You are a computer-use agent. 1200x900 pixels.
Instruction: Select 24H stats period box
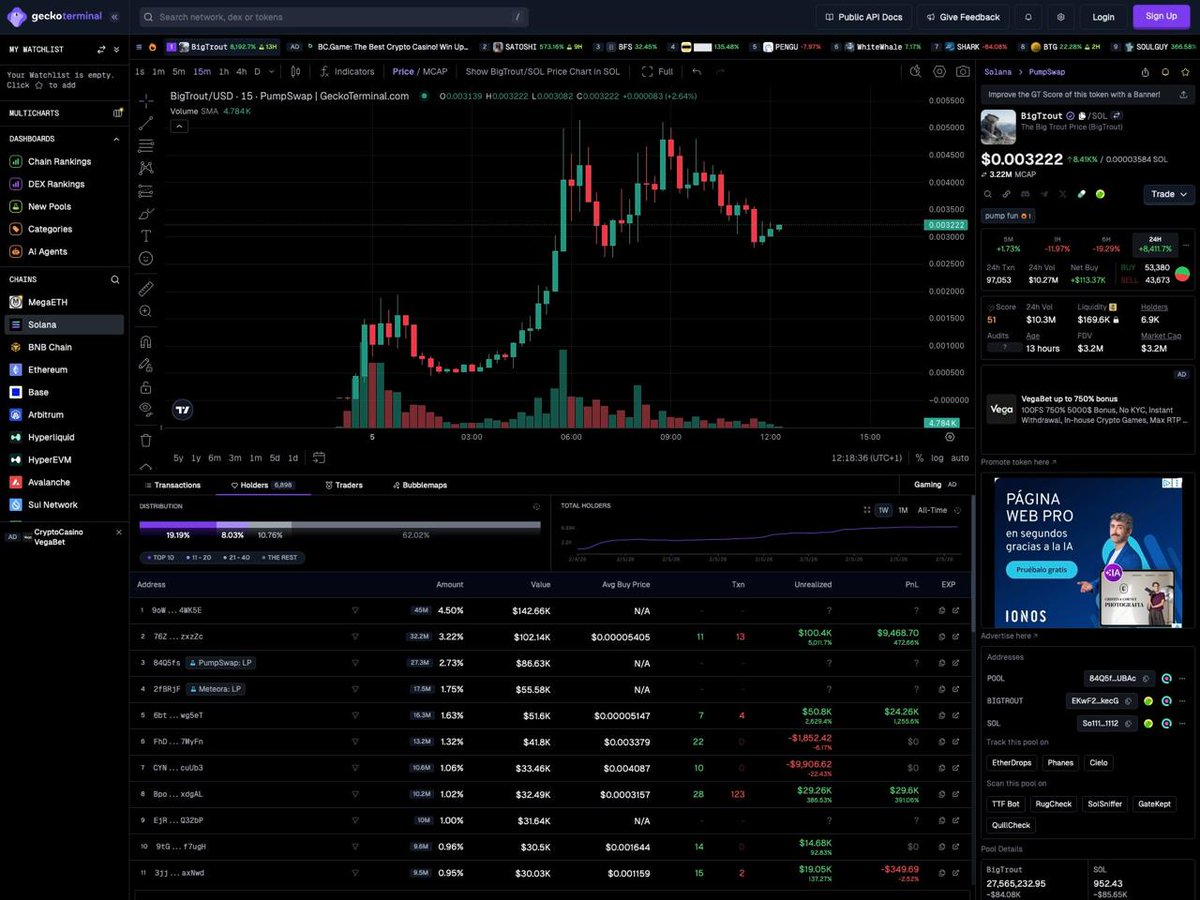point(1155,244)
